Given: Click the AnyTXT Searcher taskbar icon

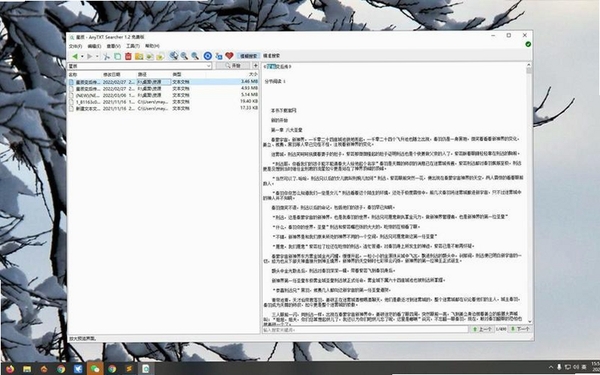Looking at the screenshot, I should (x=146, y=369).
